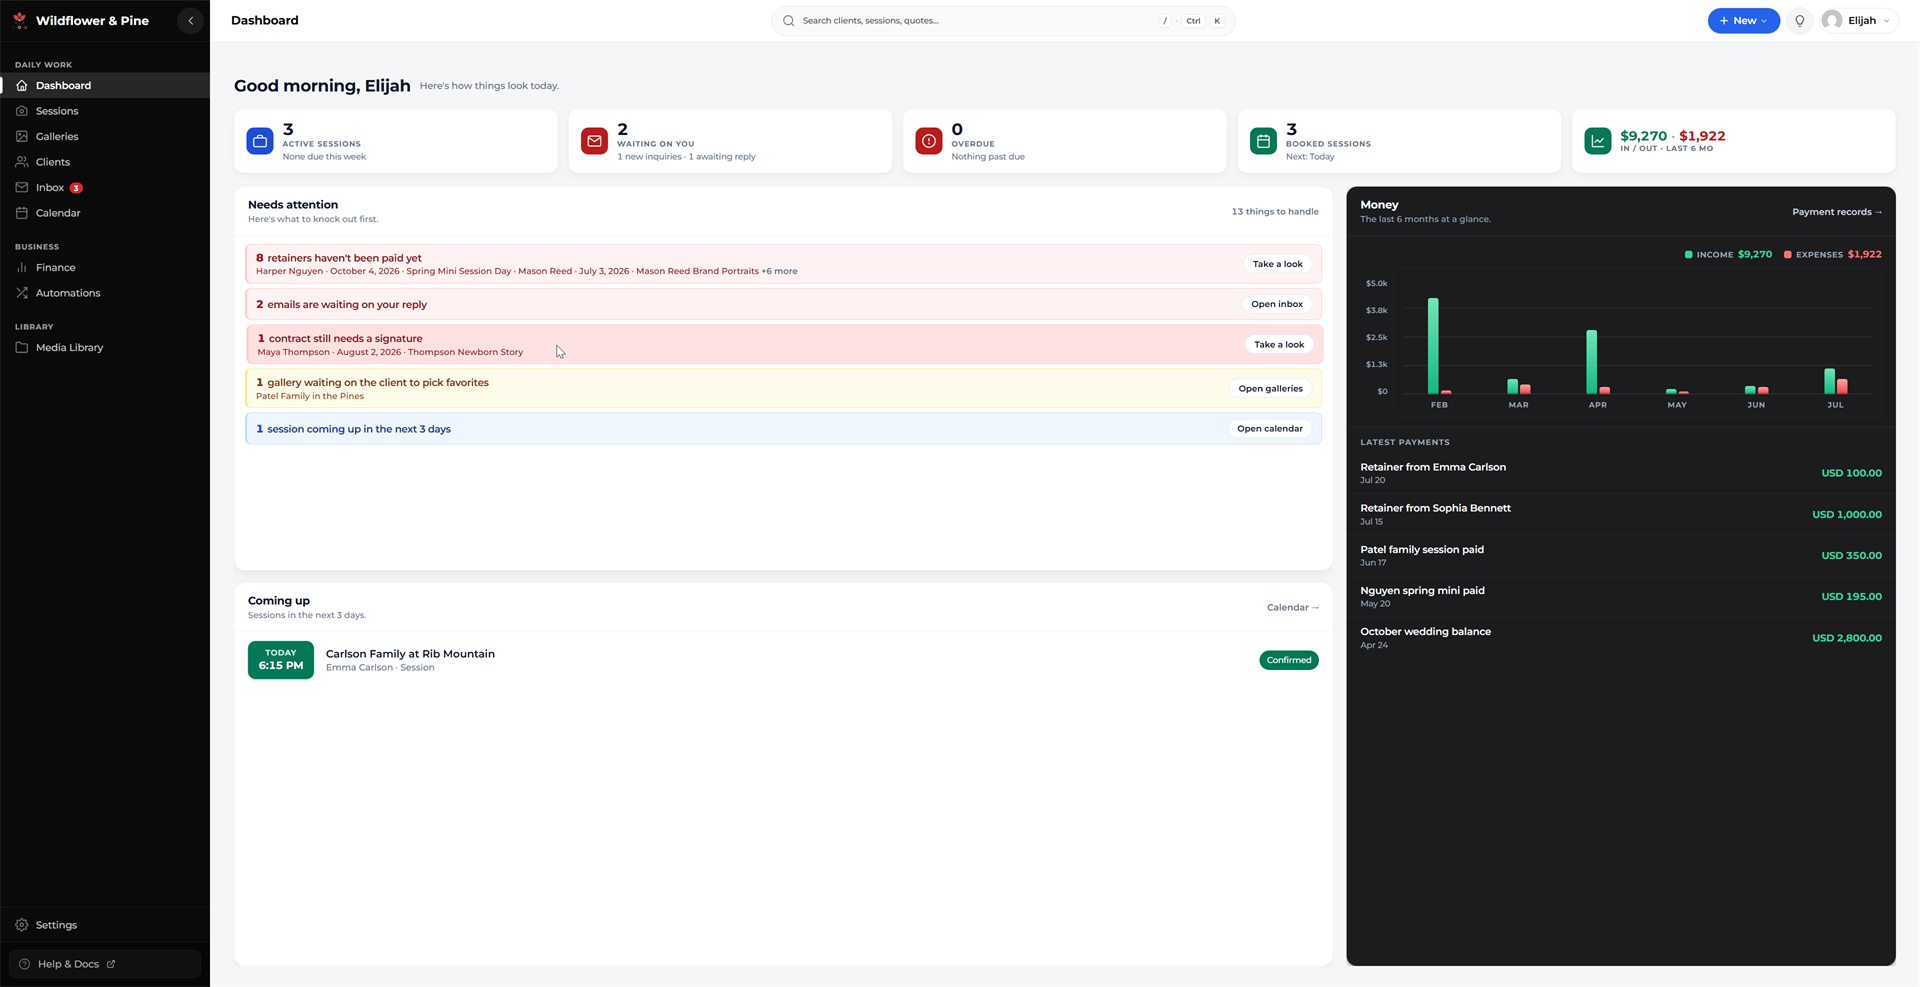Open Nguyen spring mini paid entry
The image size is (1920, 987).
pos(1620,596)
